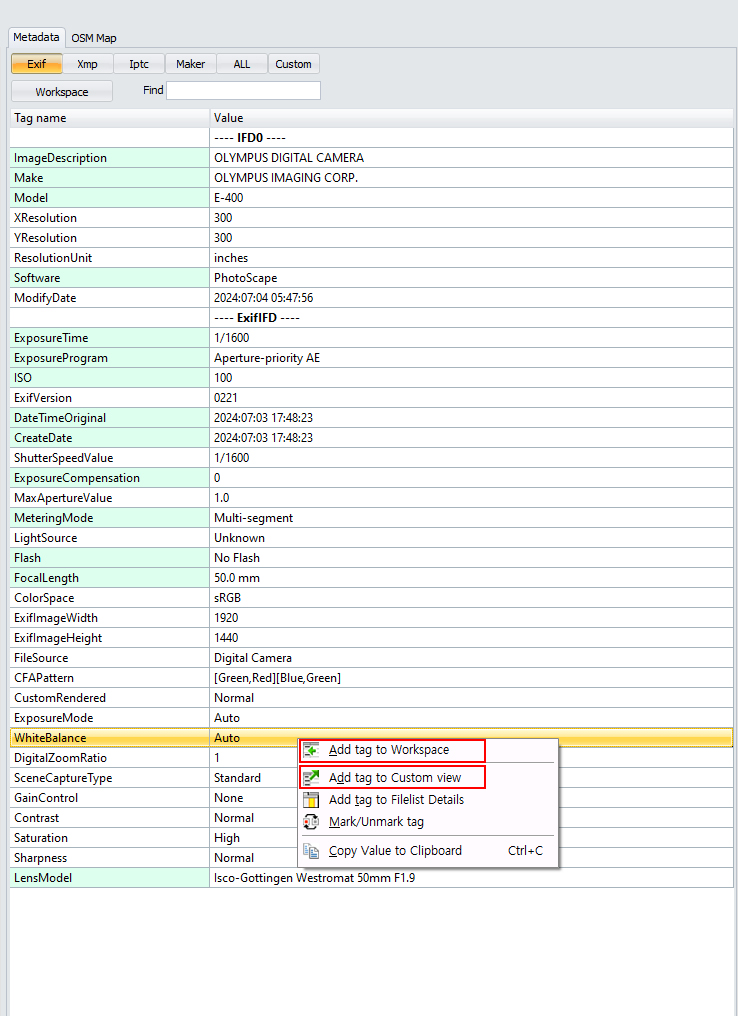Select Mark/Unmark tag menu entry
This screenshot has height=1016, width=738.
(x=428, y=822)
